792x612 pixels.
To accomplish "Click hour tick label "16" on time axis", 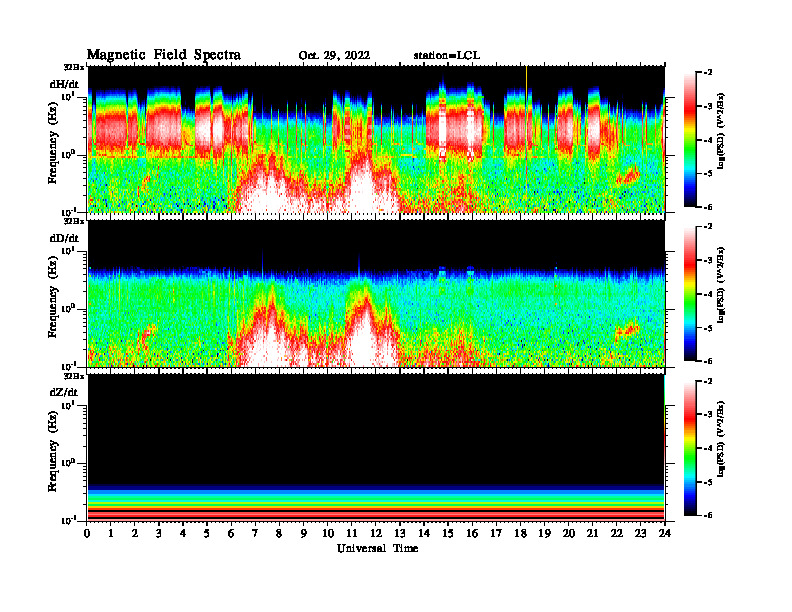I will tap(472, 534).
